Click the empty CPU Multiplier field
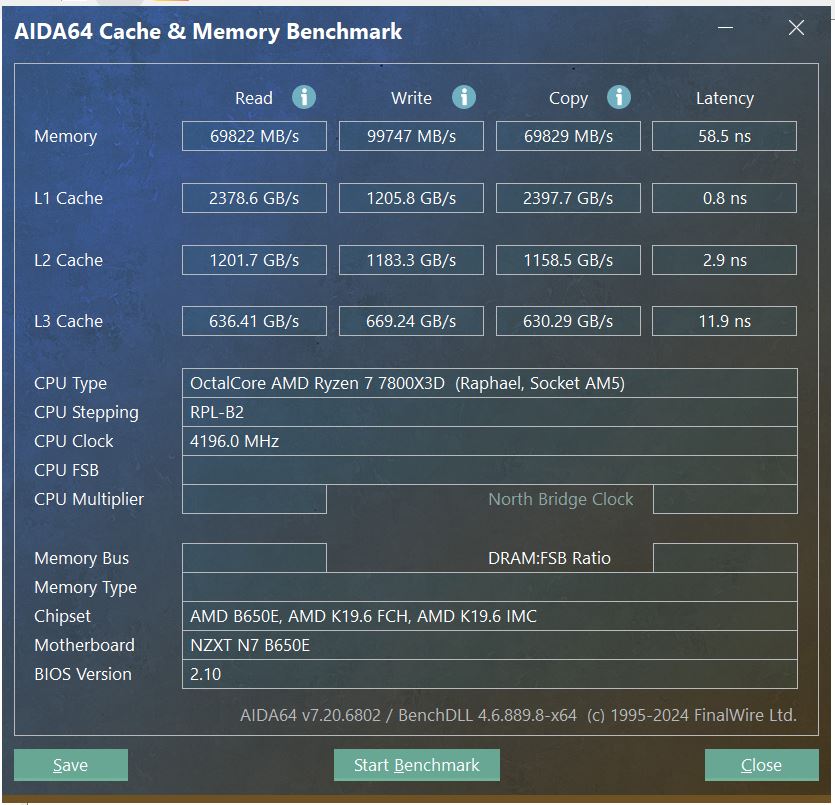This screenshot has width=835, height=805. click(254, 499)
